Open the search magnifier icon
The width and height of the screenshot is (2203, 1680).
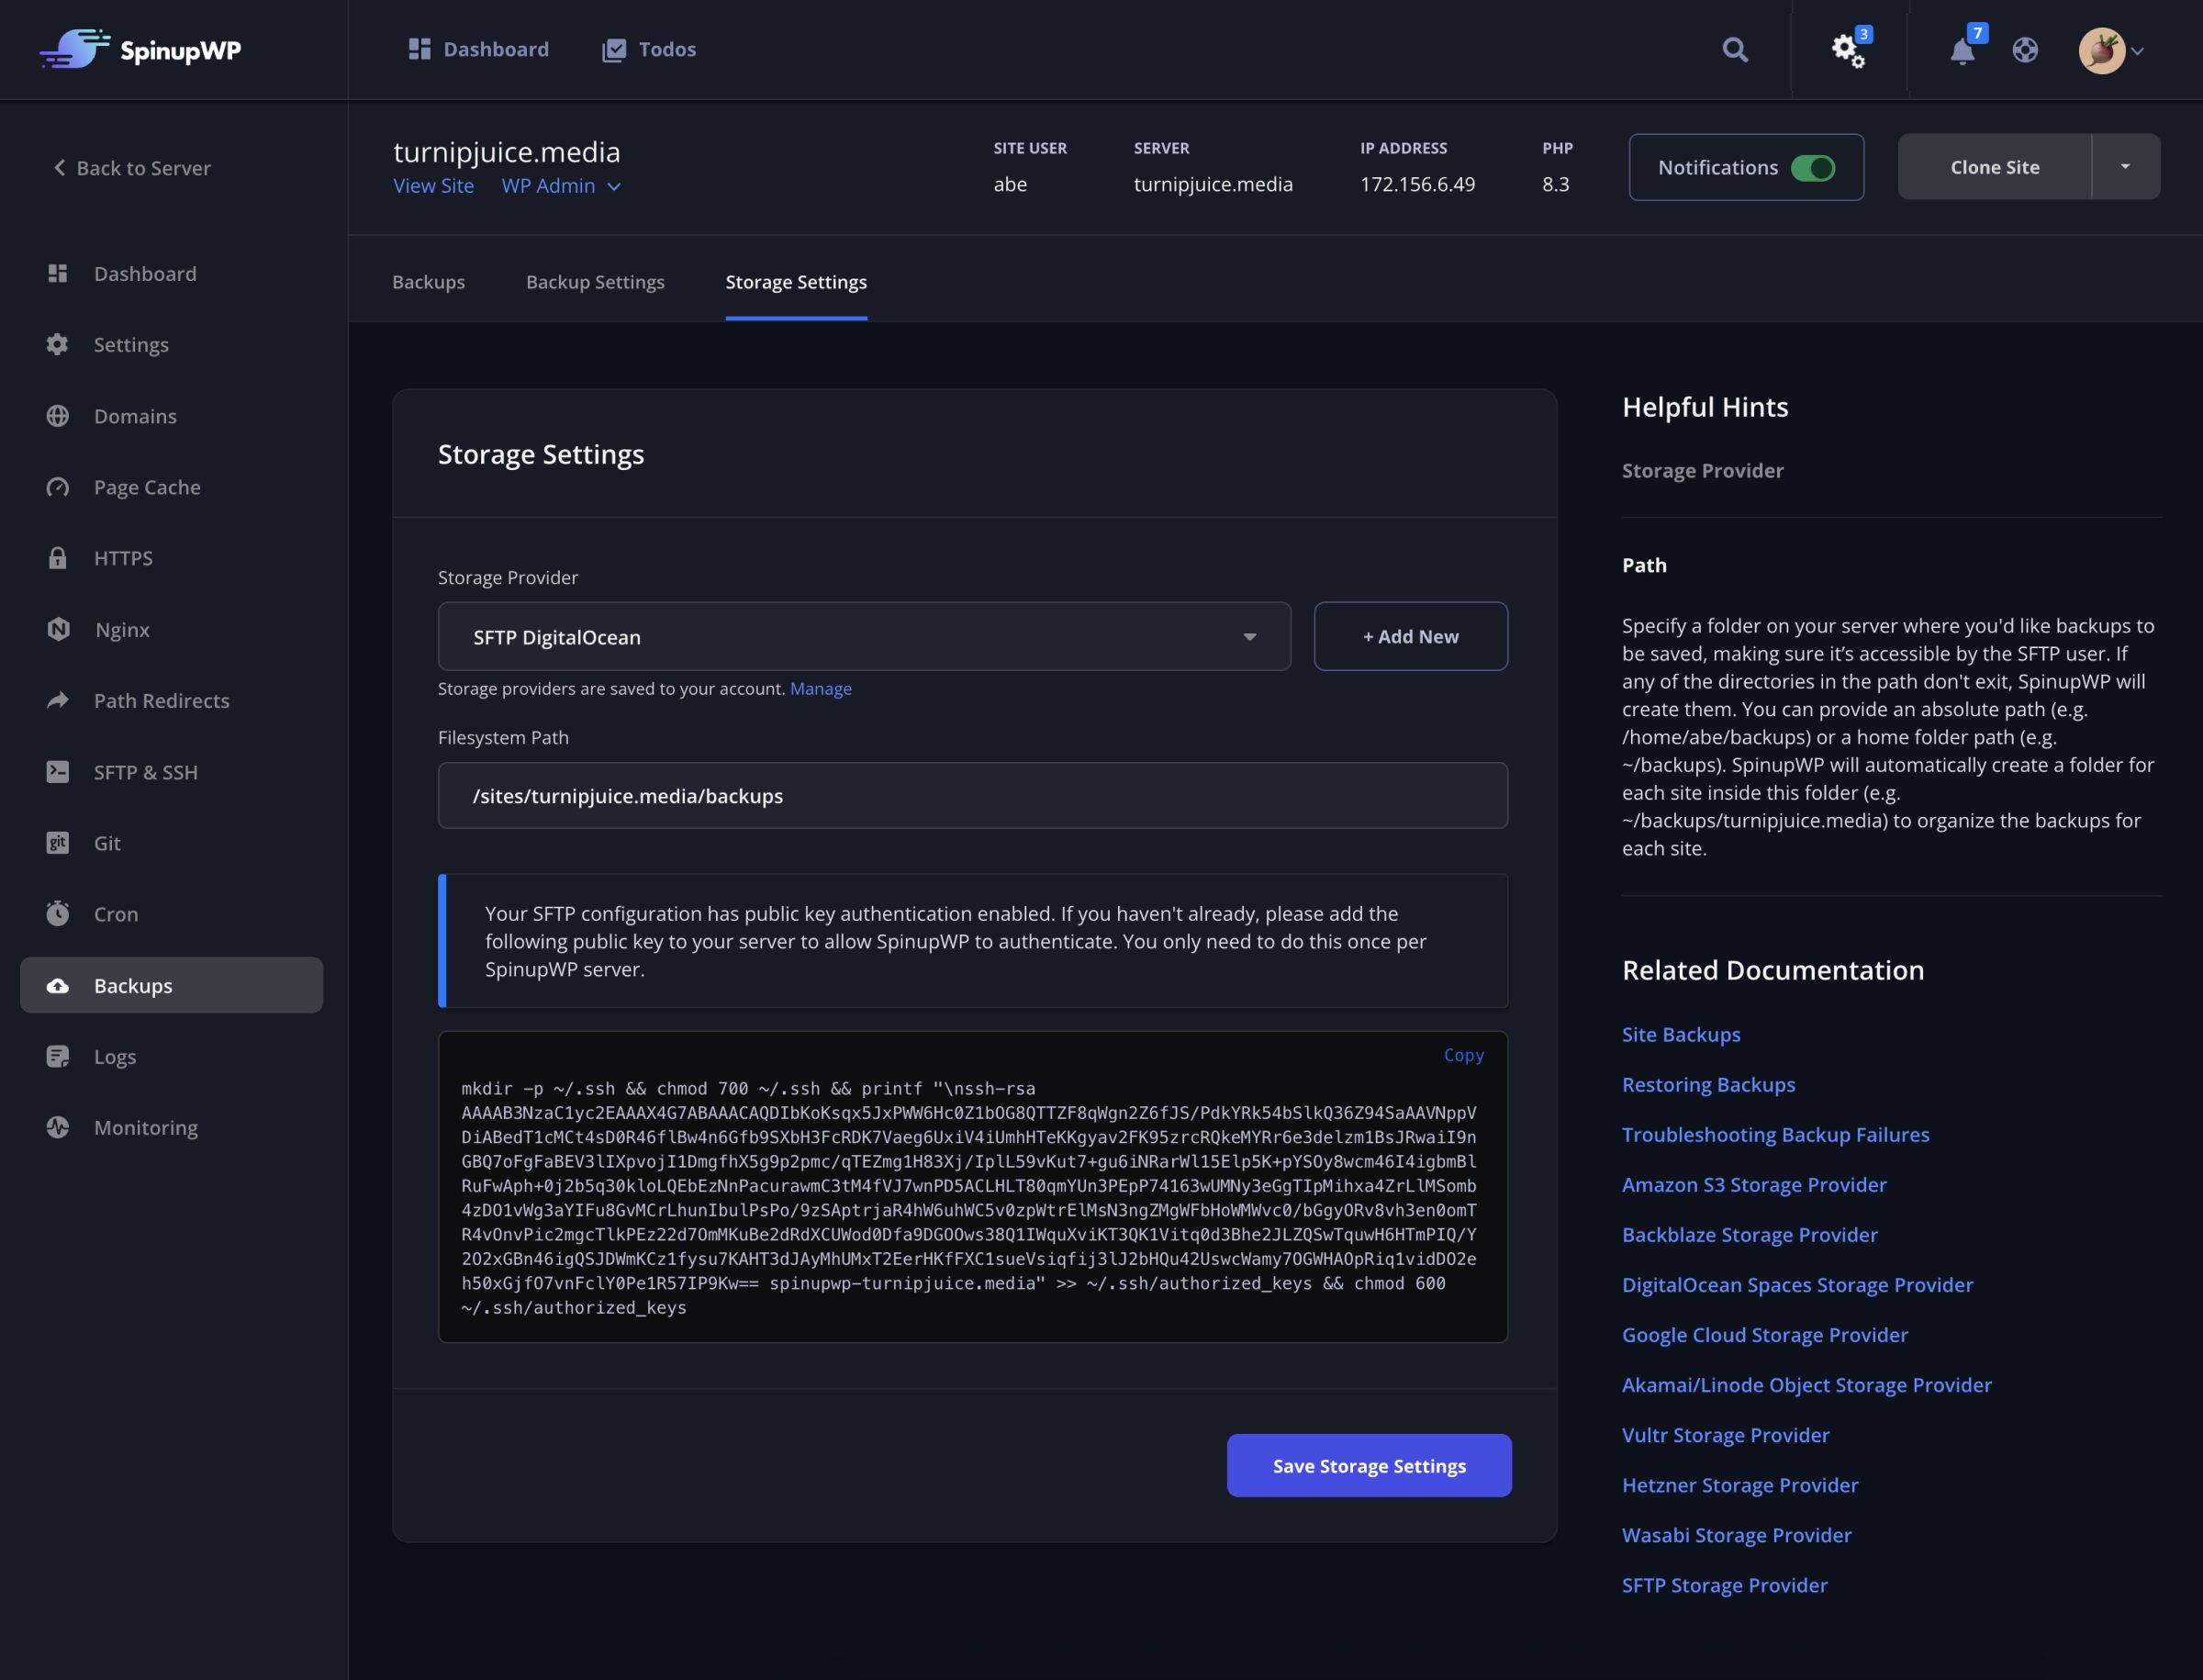1735,50
